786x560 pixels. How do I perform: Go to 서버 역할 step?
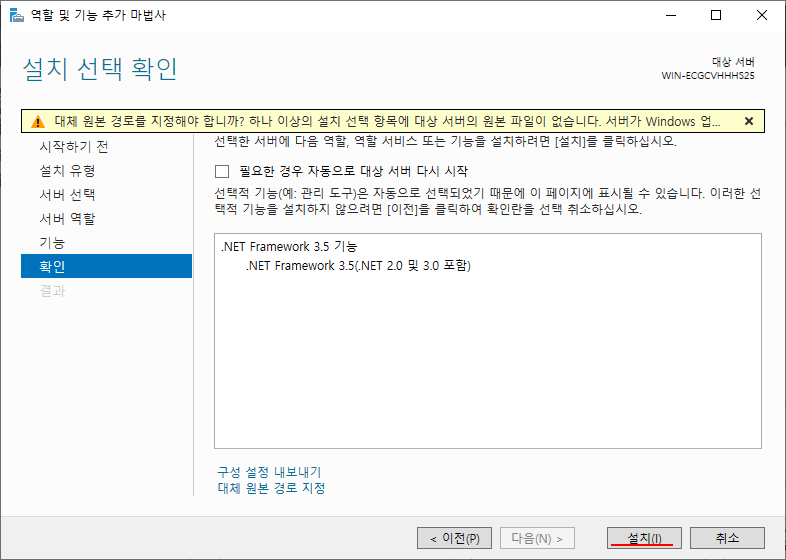coord(67,219)
